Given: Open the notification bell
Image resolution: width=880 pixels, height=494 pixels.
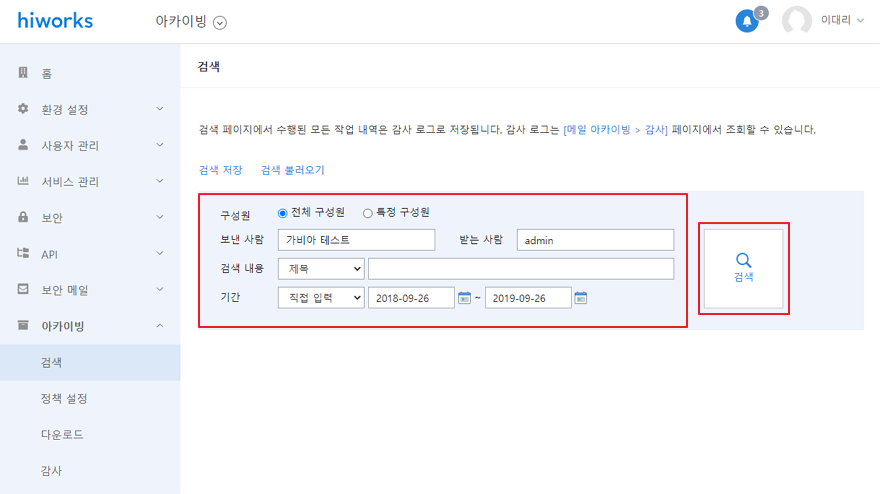Looking at the screenshot, I should click(x=746, y=21).
